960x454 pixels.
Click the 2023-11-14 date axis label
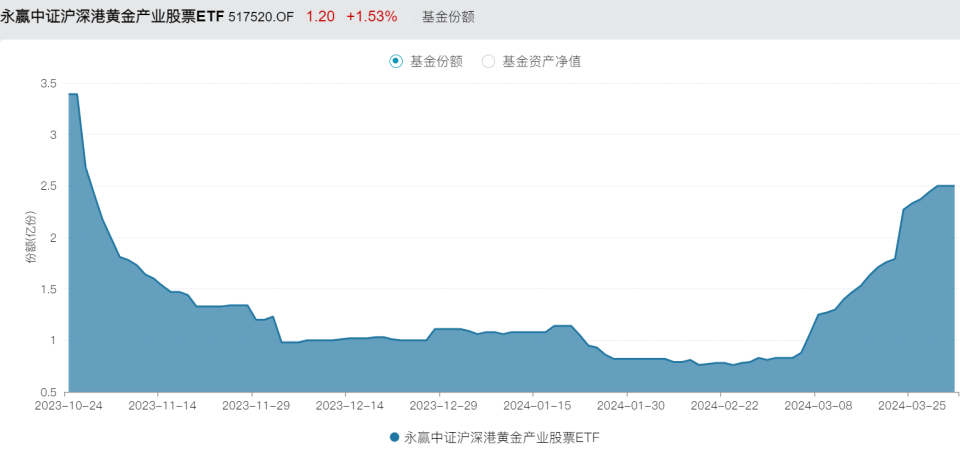tap(158, 405)
